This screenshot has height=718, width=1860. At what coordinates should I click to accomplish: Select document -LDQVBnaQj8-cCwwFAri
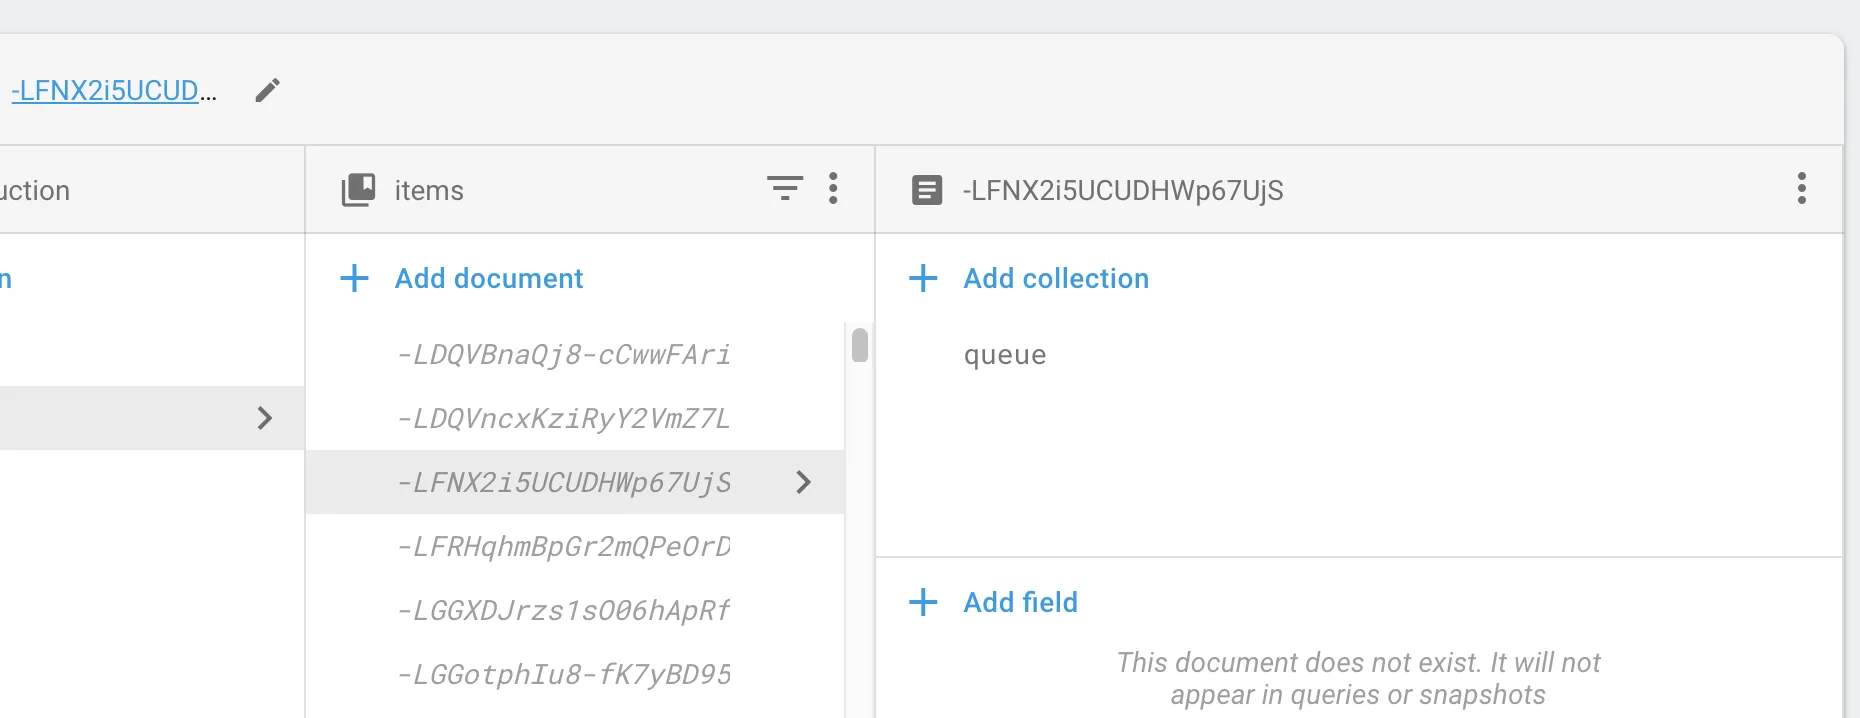(x=563, y=355)
